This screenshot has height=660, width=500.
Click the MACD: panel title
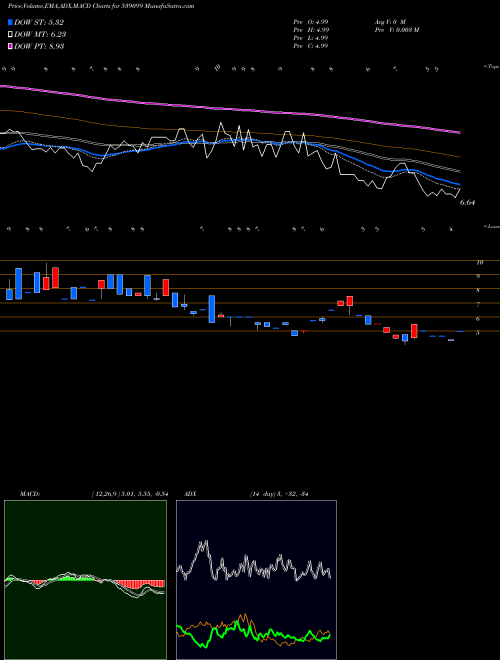tap(29, 494)
